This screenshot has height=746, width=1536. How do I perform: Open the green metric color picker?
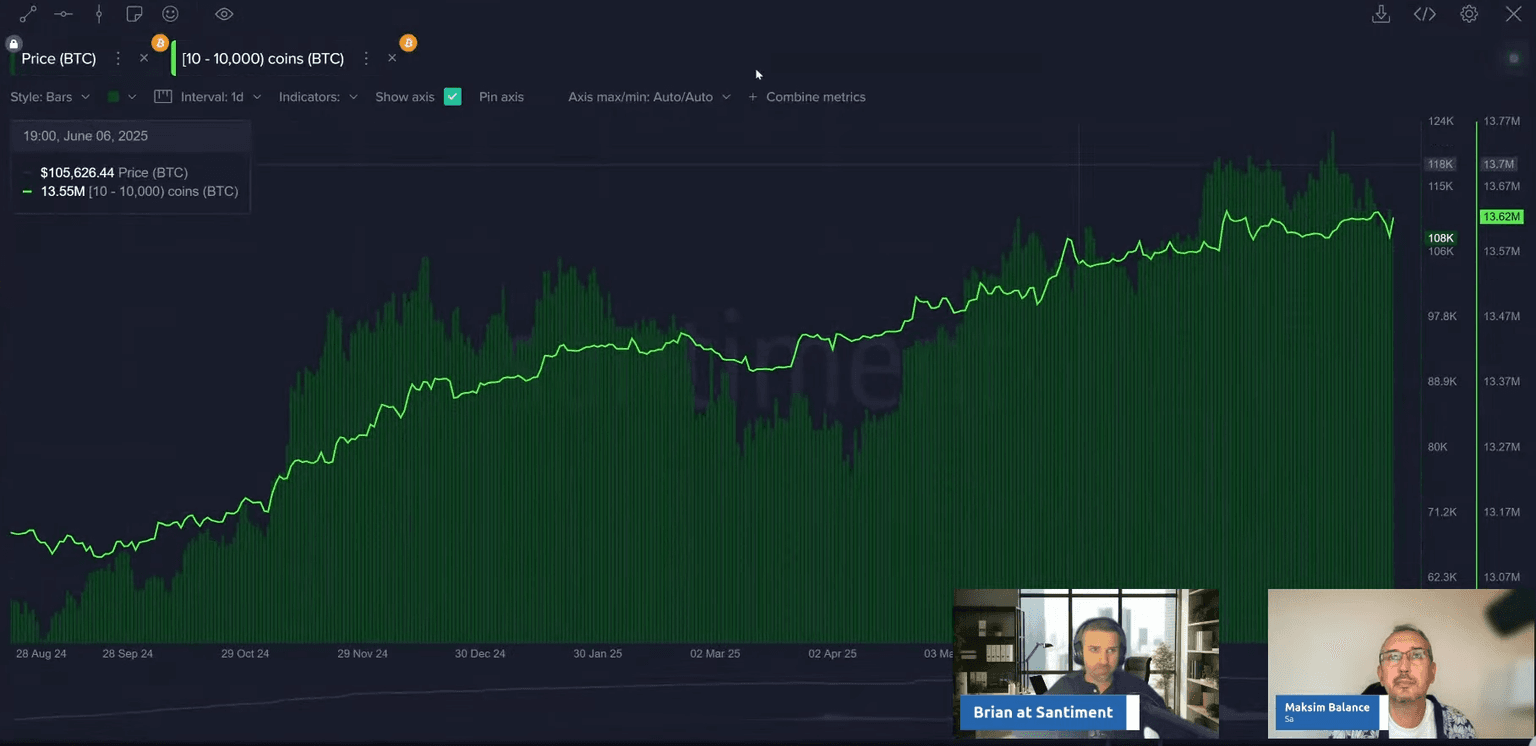[x=120, y=97]
